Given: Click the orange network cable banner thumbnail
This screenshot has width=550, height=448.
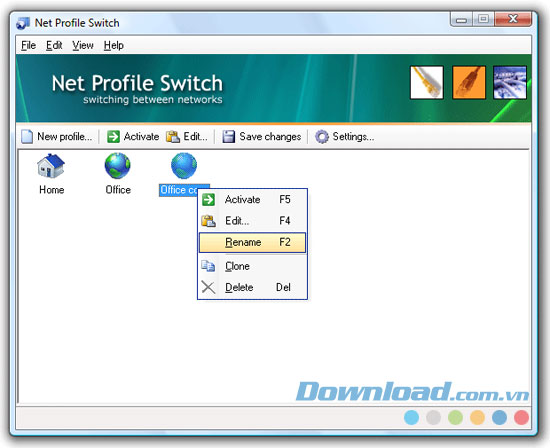Looking at the screenshot, I should 469,82.
